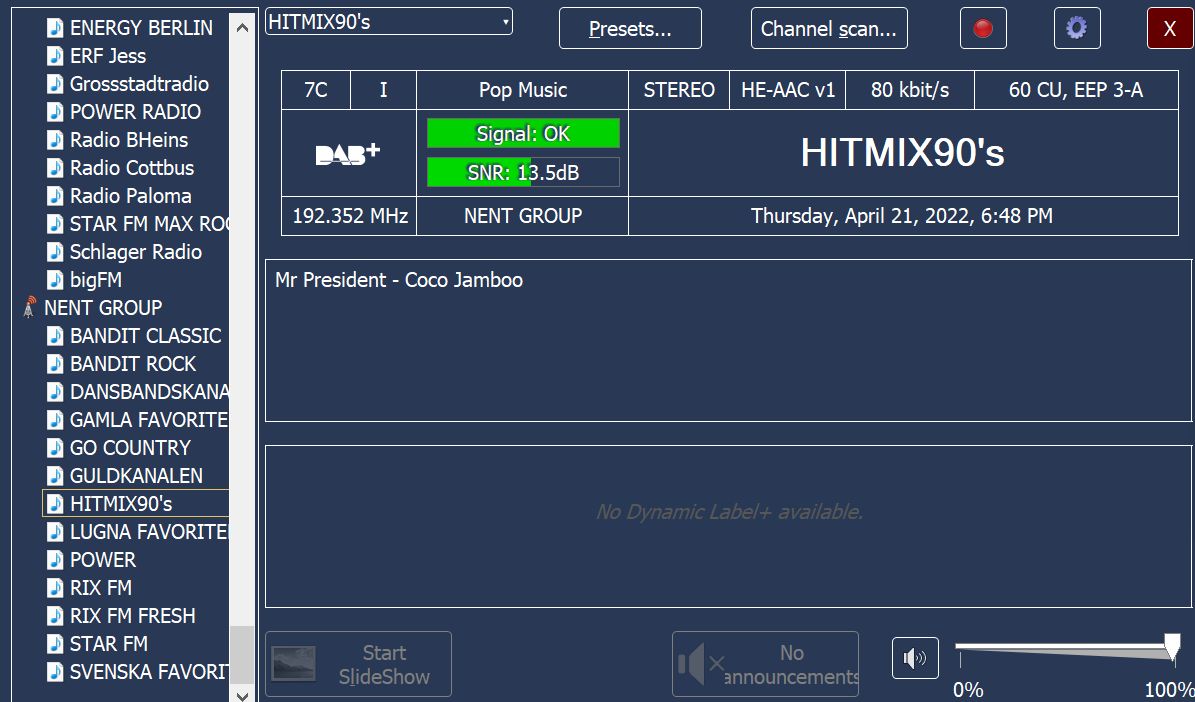Start the SlideShow display
The height and width of the screenshot is (702, 1195).
(x=358, y=664)
